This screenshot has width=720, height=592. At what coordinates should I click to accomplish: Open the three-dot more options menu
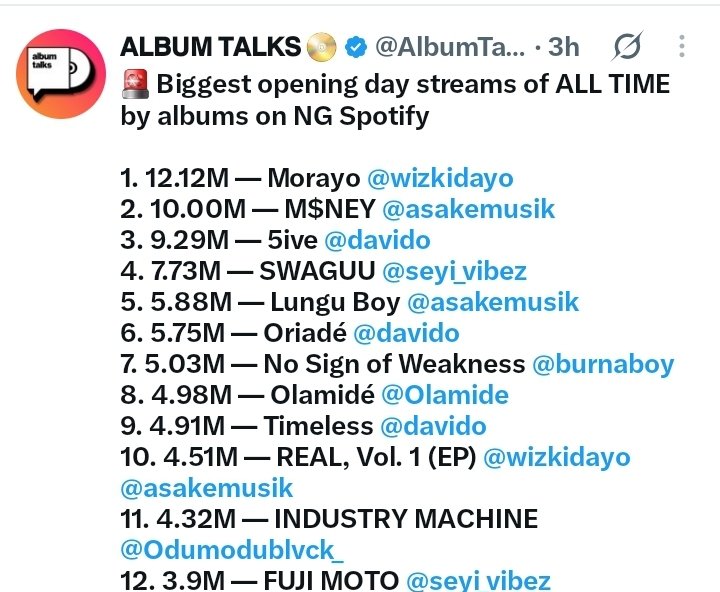click(682, 46)
